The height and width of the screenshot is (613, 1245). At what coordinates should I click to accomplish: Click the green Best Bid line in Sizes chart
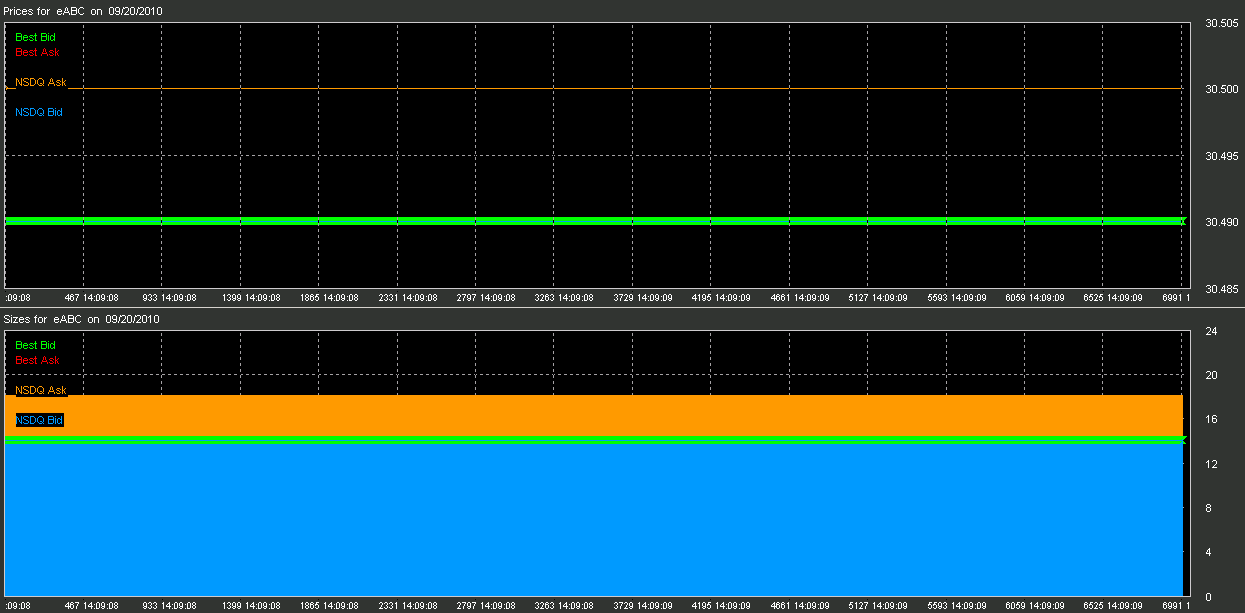coord(594,440)
